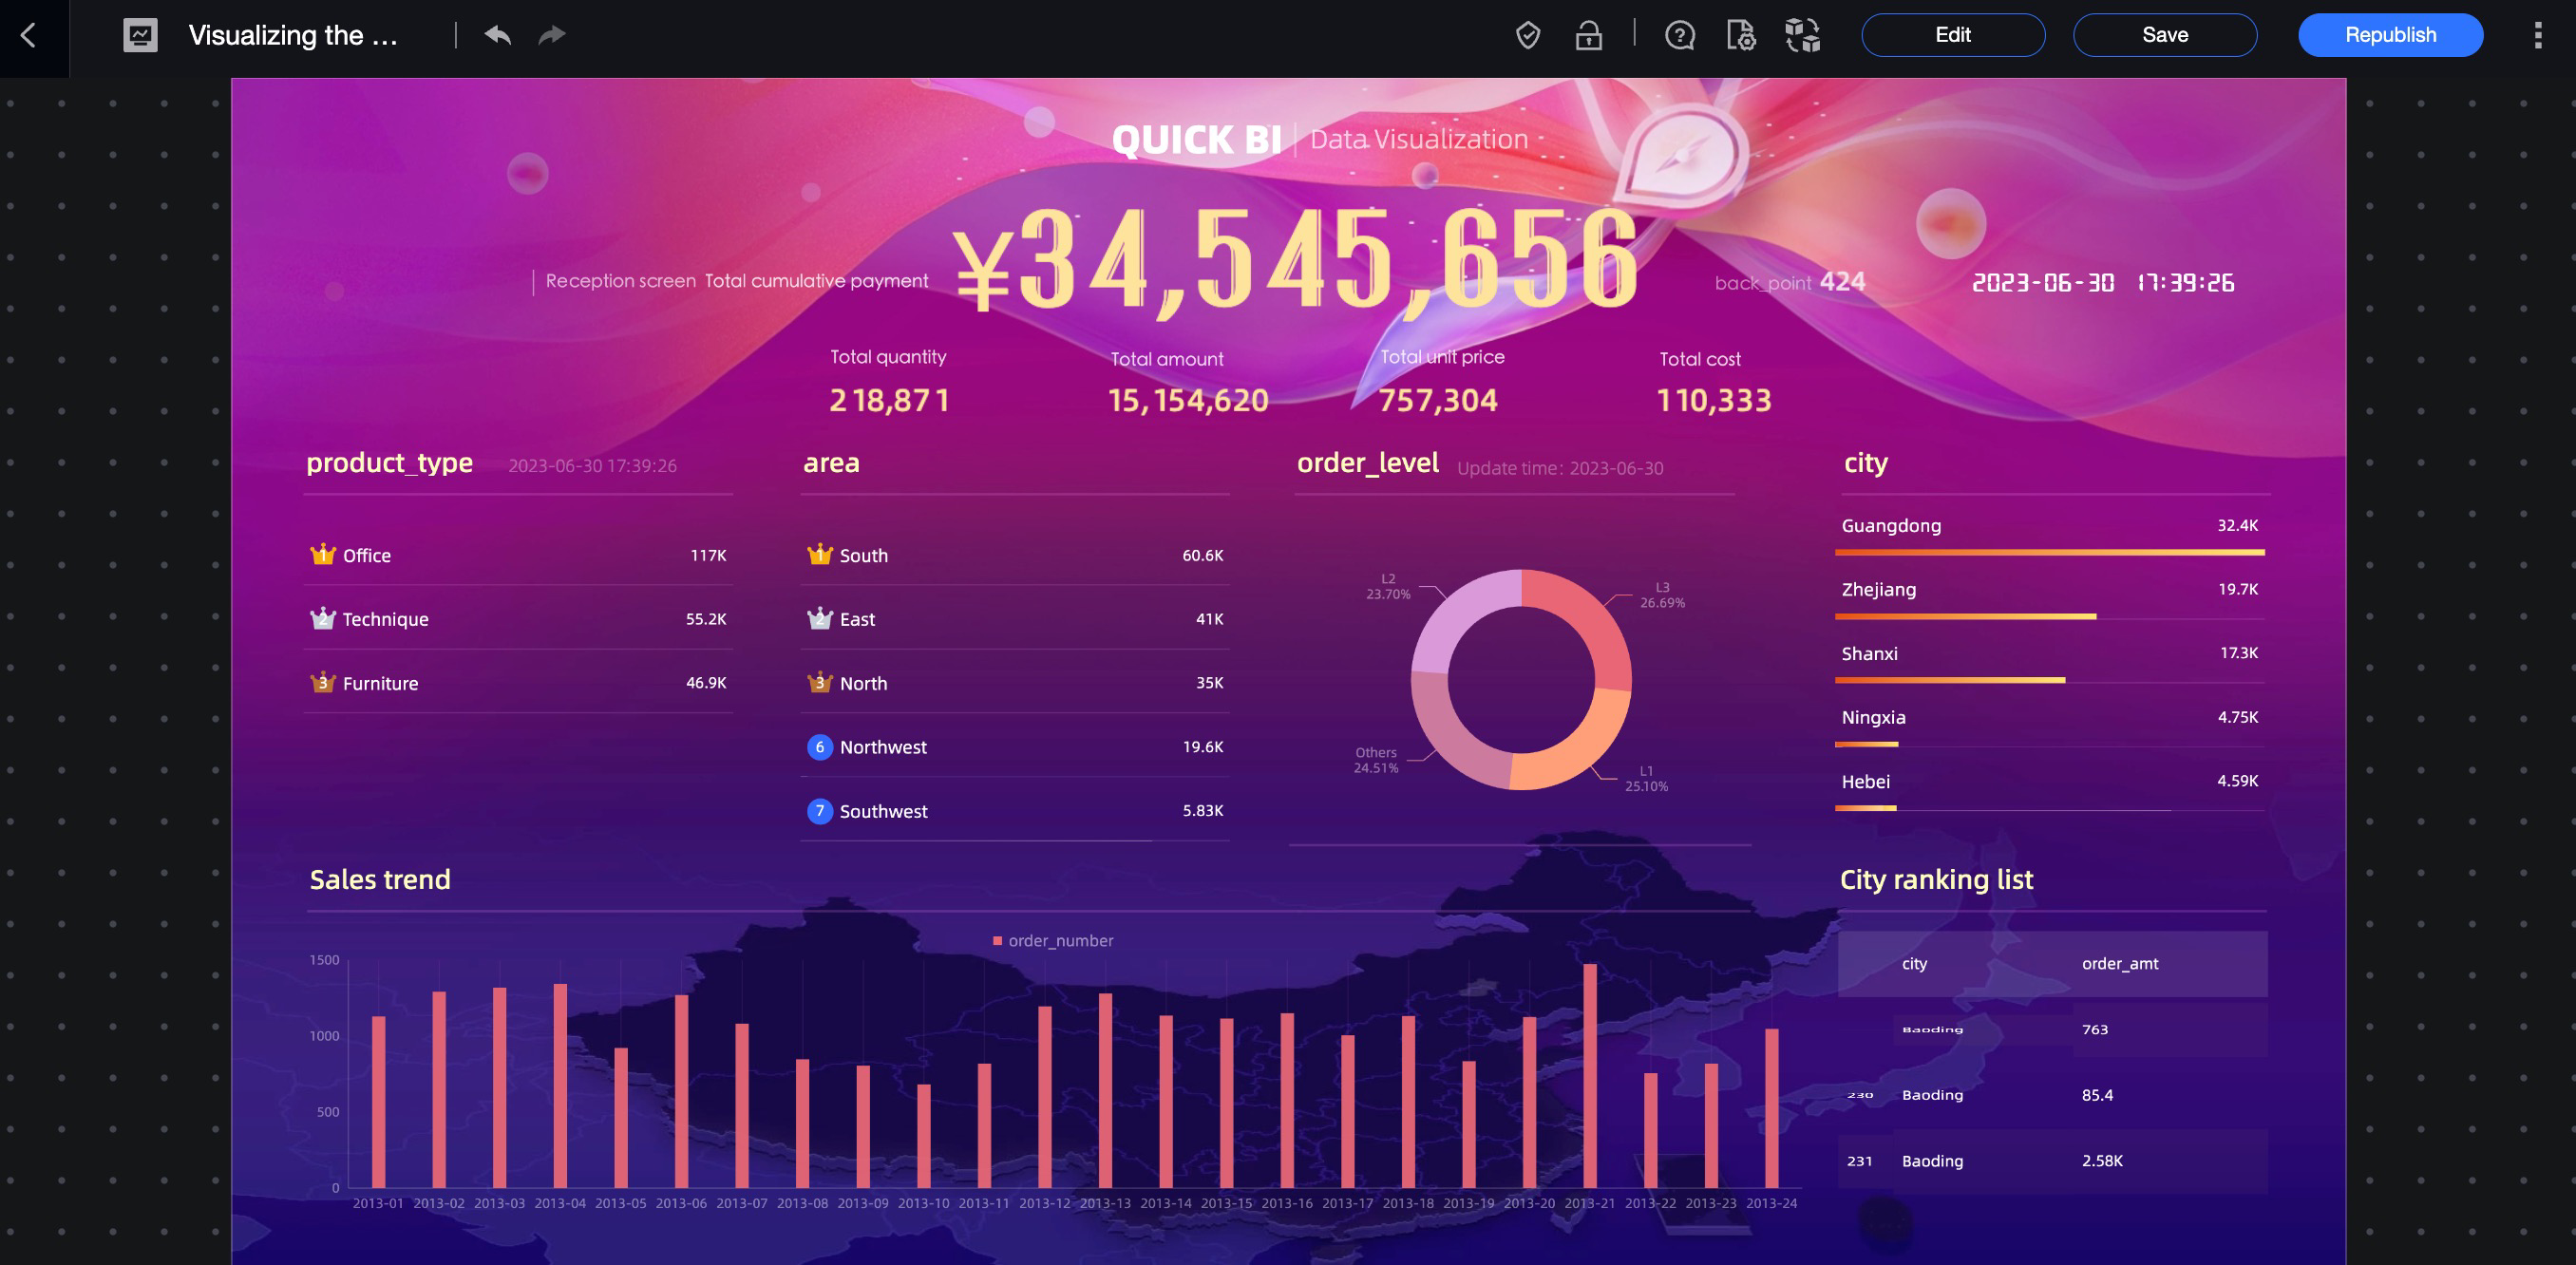Toggle the lock icon in toolbar
Screen dimensions: 2576x1265
(x=1588, y=36)
